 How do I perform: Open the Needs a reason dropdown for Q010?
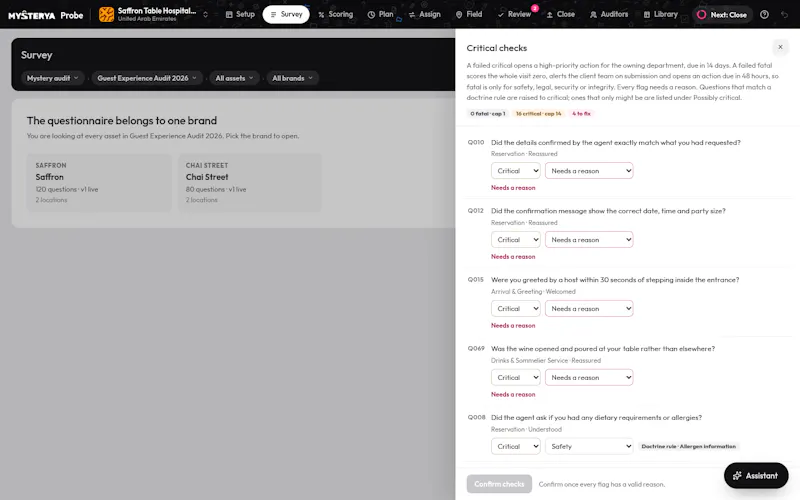coord(589,171)
